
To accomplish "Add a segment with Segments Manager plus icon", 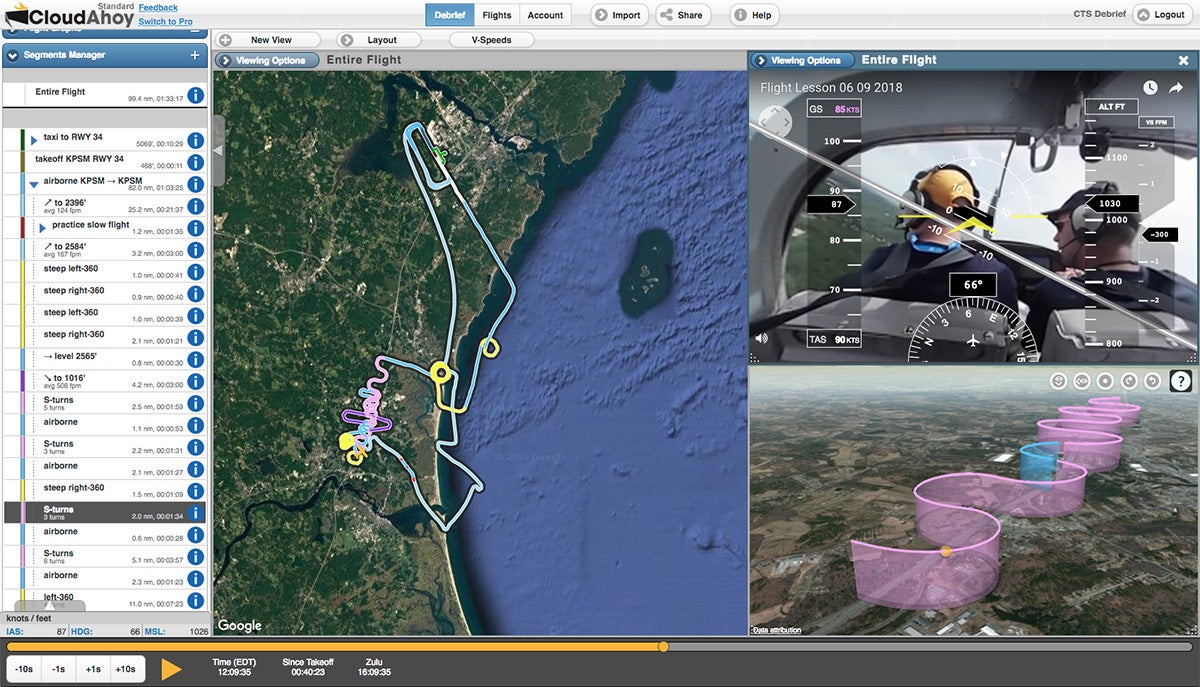I will click(x=195, y=55).
